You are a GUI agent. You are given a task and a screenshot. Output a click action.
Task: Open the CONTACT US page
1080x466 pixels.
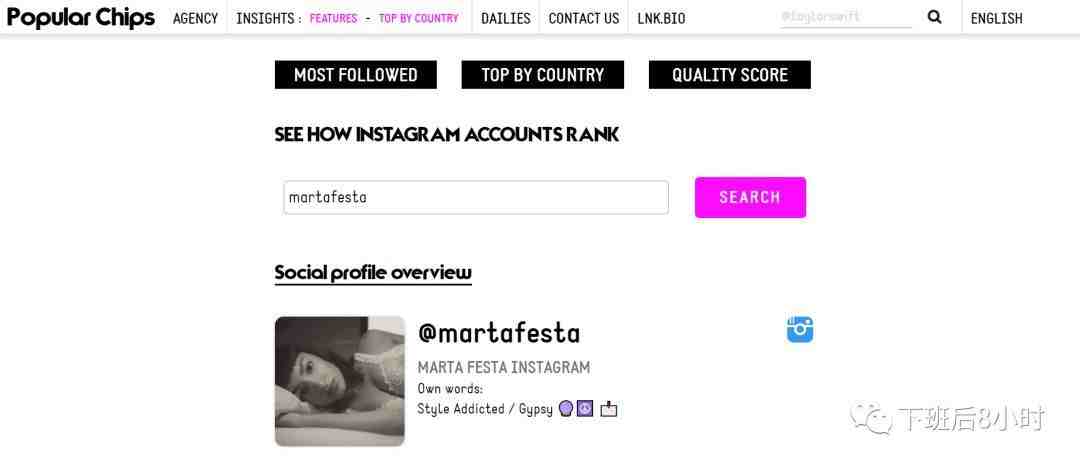click(x=584, y=18)
